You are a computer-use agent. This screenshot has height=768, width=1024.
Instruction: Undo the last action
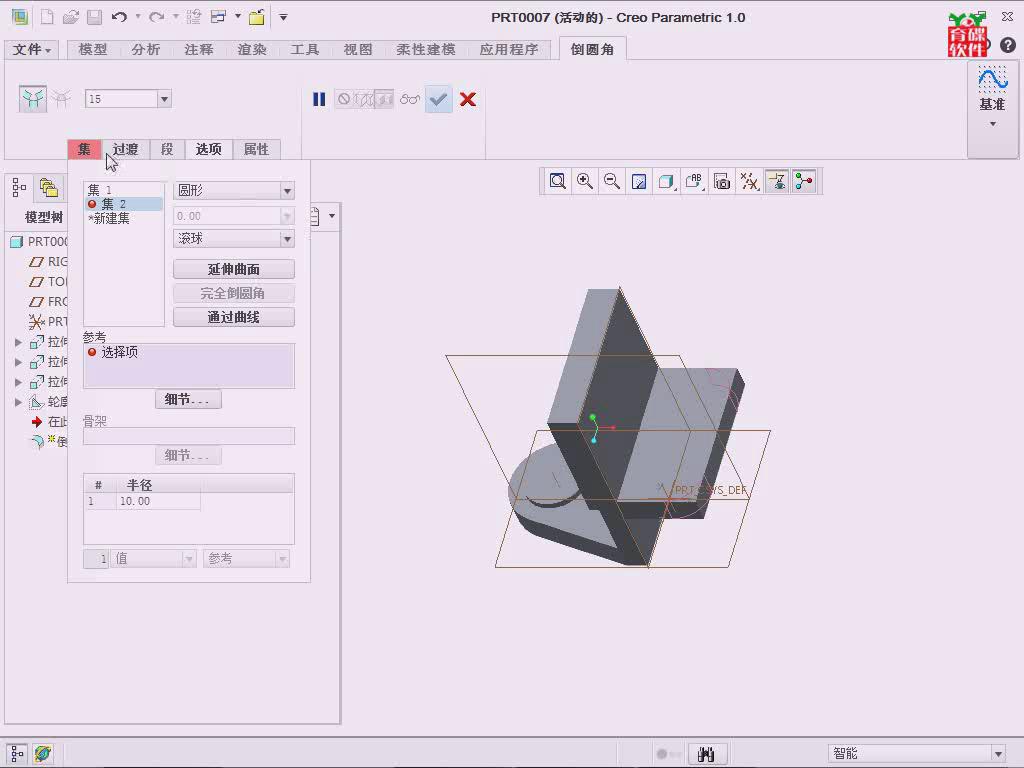(x=119, y=18)
